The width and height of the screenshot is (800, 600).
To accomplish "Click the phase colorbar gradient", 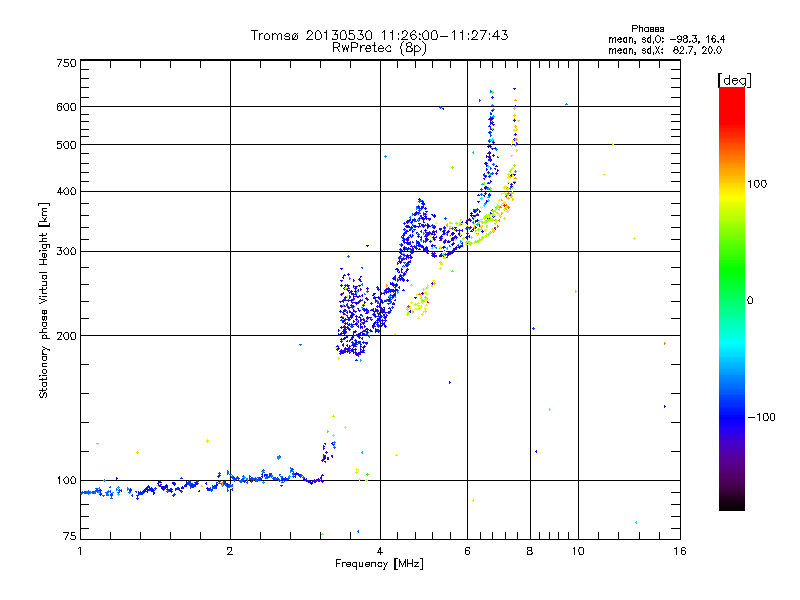I will [x=732, y=298].
